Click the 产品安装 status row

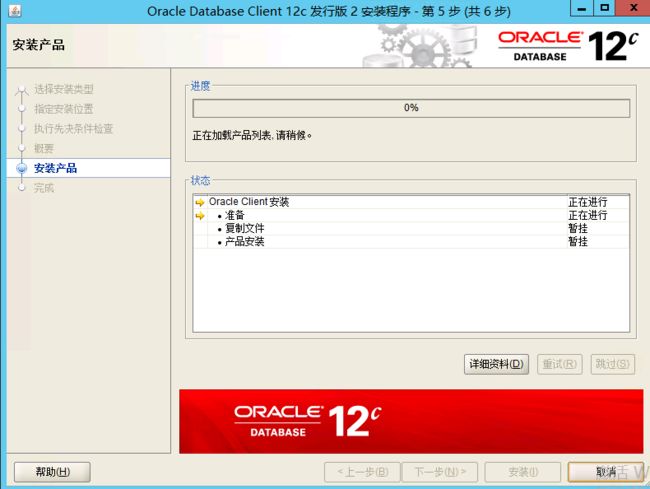(x=411, y=242)
